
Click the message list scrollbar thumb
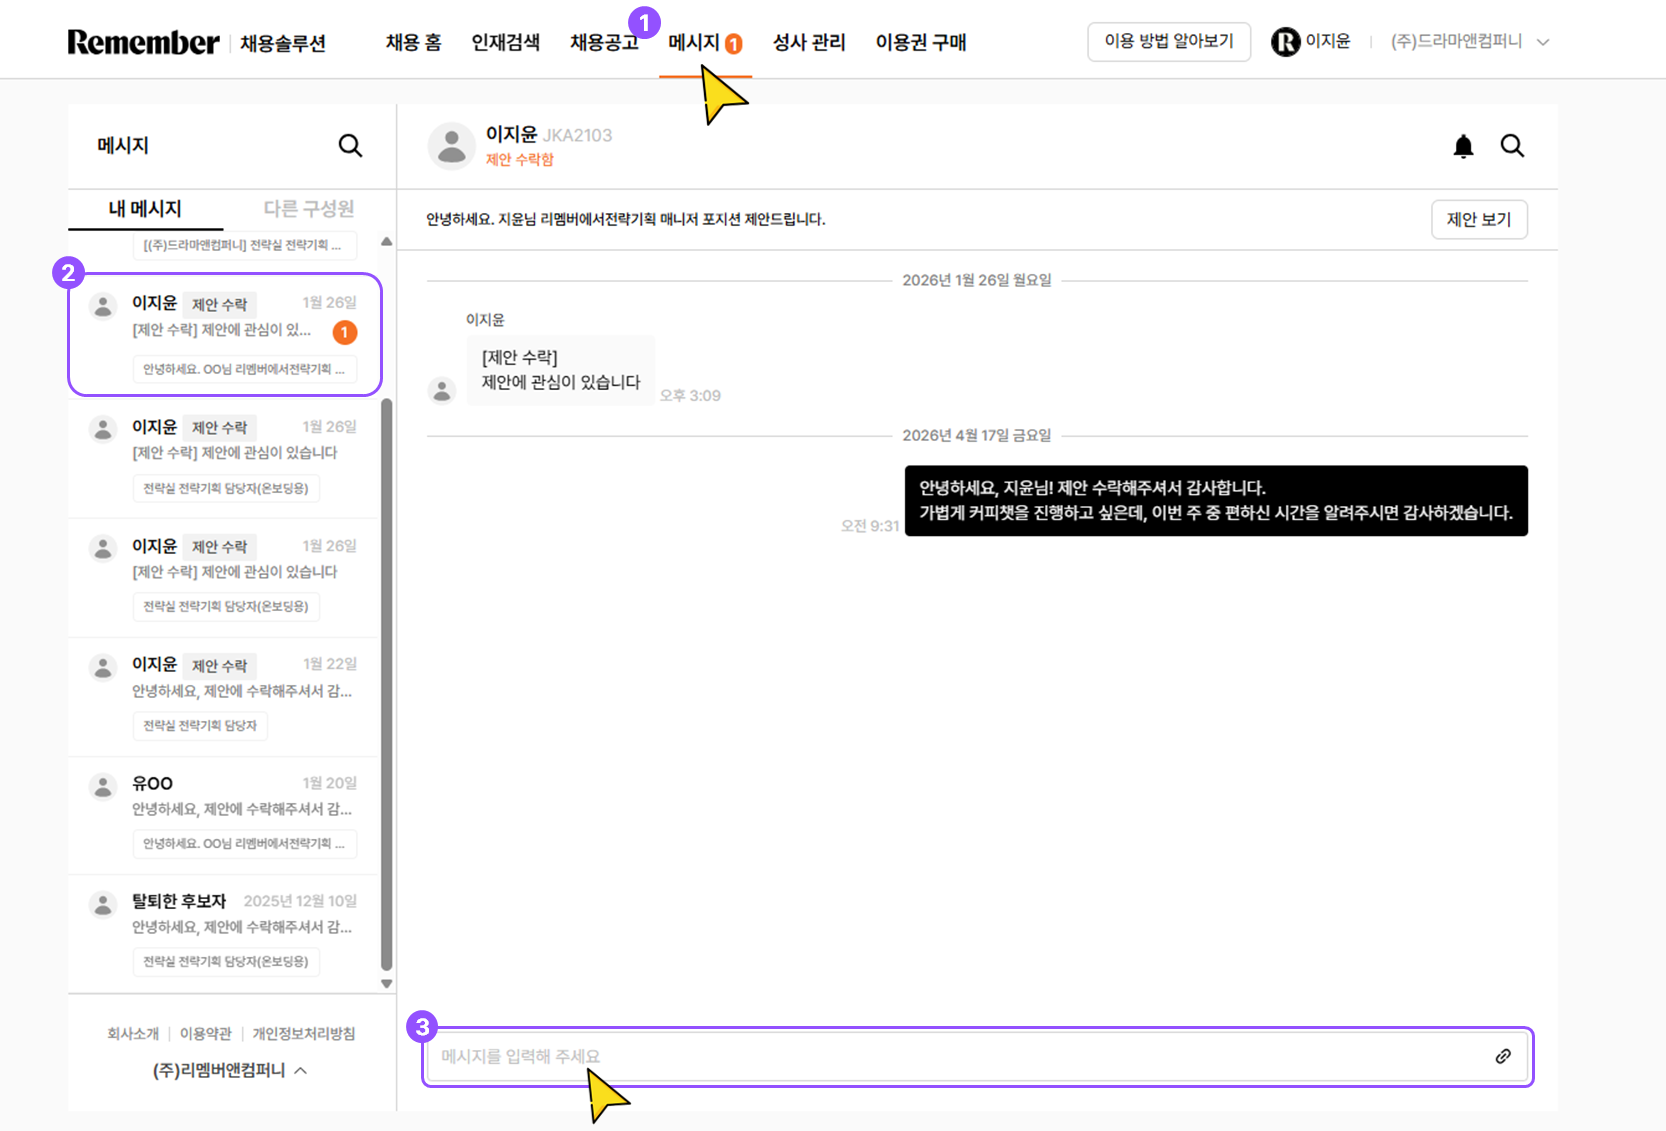click(x=386, y=684)
